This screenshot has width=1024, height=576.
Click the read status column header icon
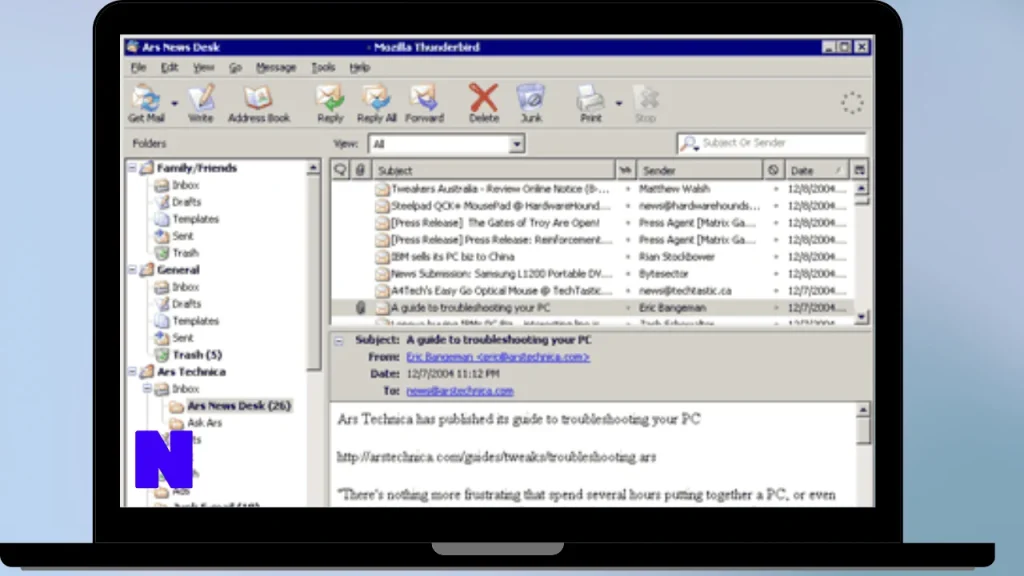625,170
